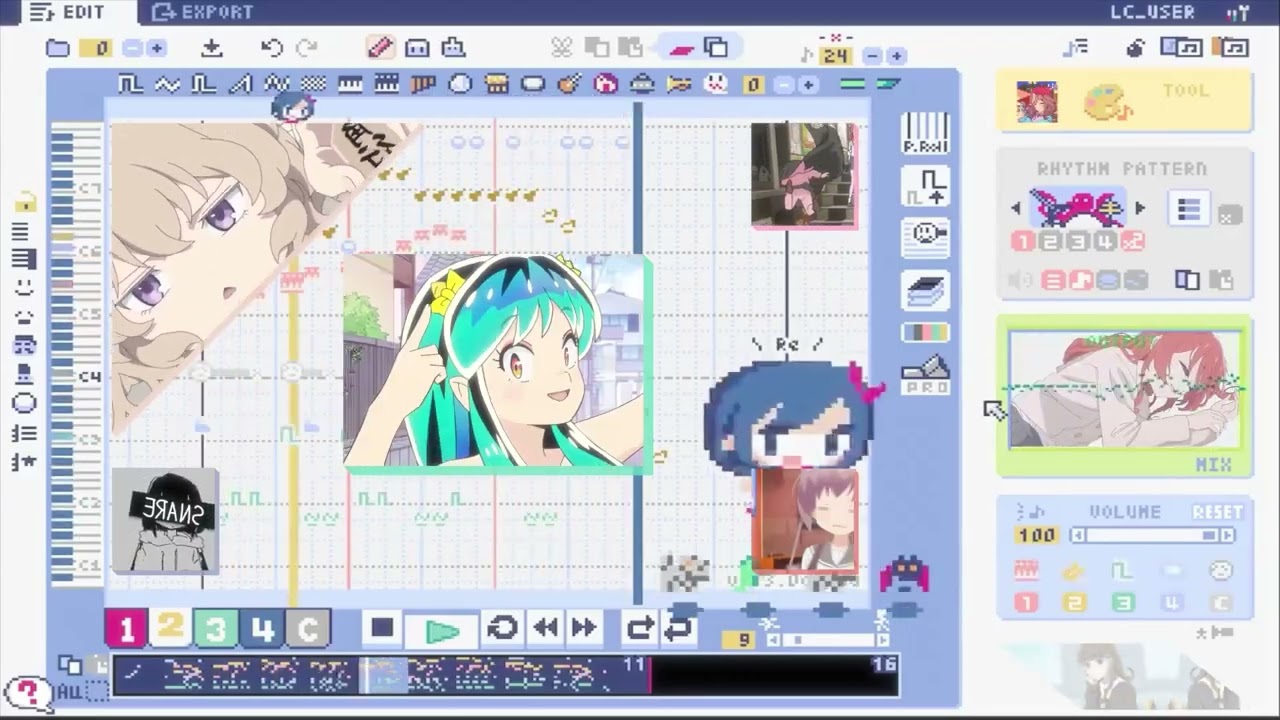
Task: Select the range selection tool icon
Action: pyautogui.click(x=417, y=47)
